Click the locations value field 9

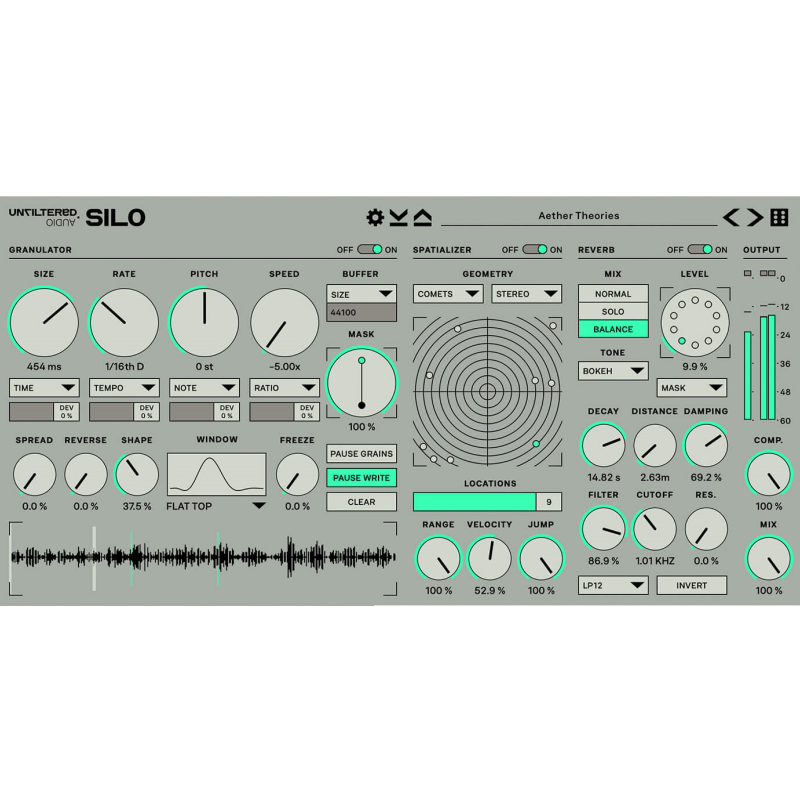(549, 502)
